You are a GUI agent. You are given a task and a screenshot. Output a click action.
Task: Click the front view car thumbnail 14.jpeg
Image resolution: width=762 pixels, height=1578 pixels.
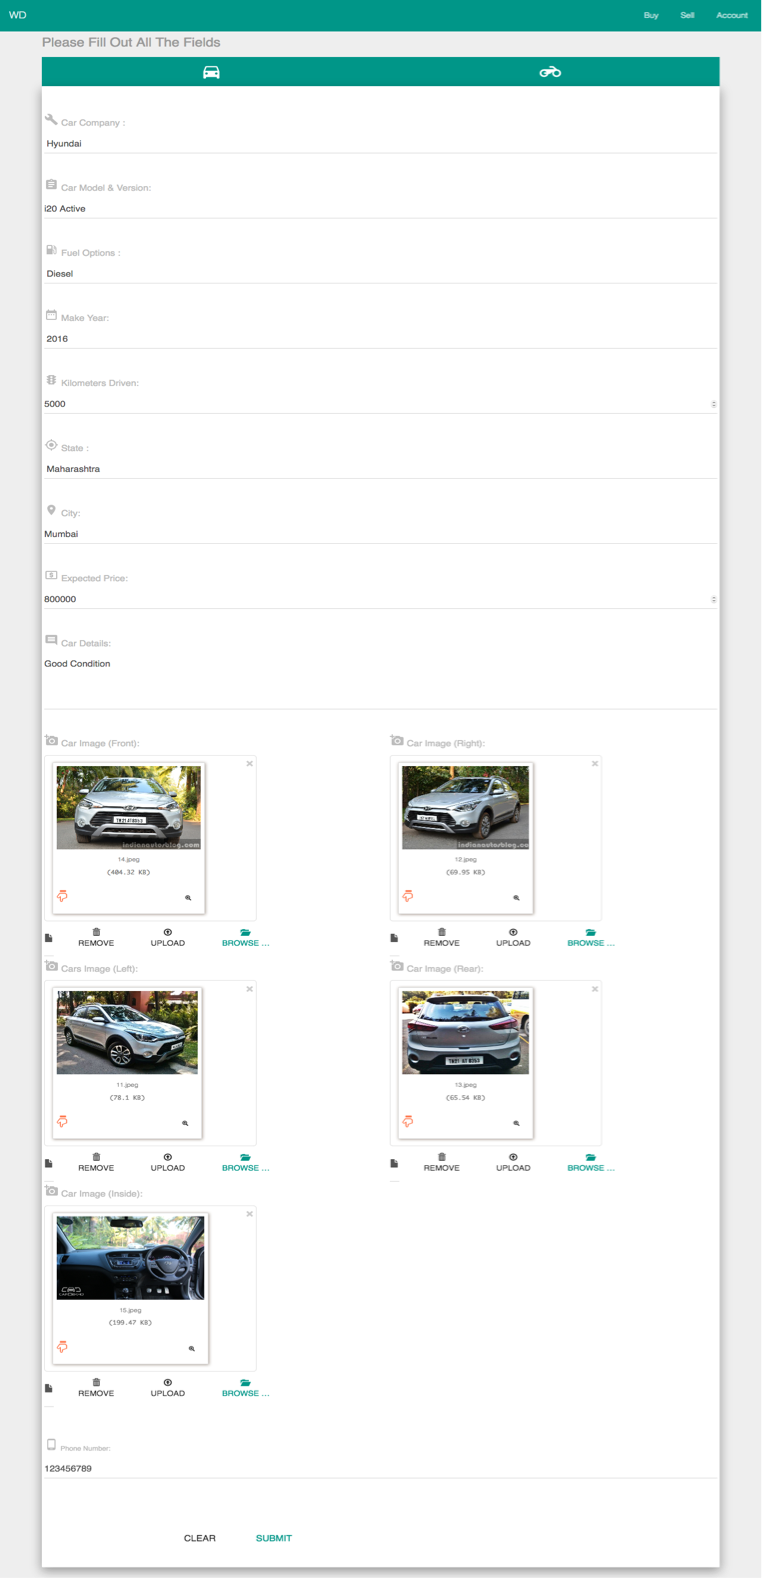(129, 808)
